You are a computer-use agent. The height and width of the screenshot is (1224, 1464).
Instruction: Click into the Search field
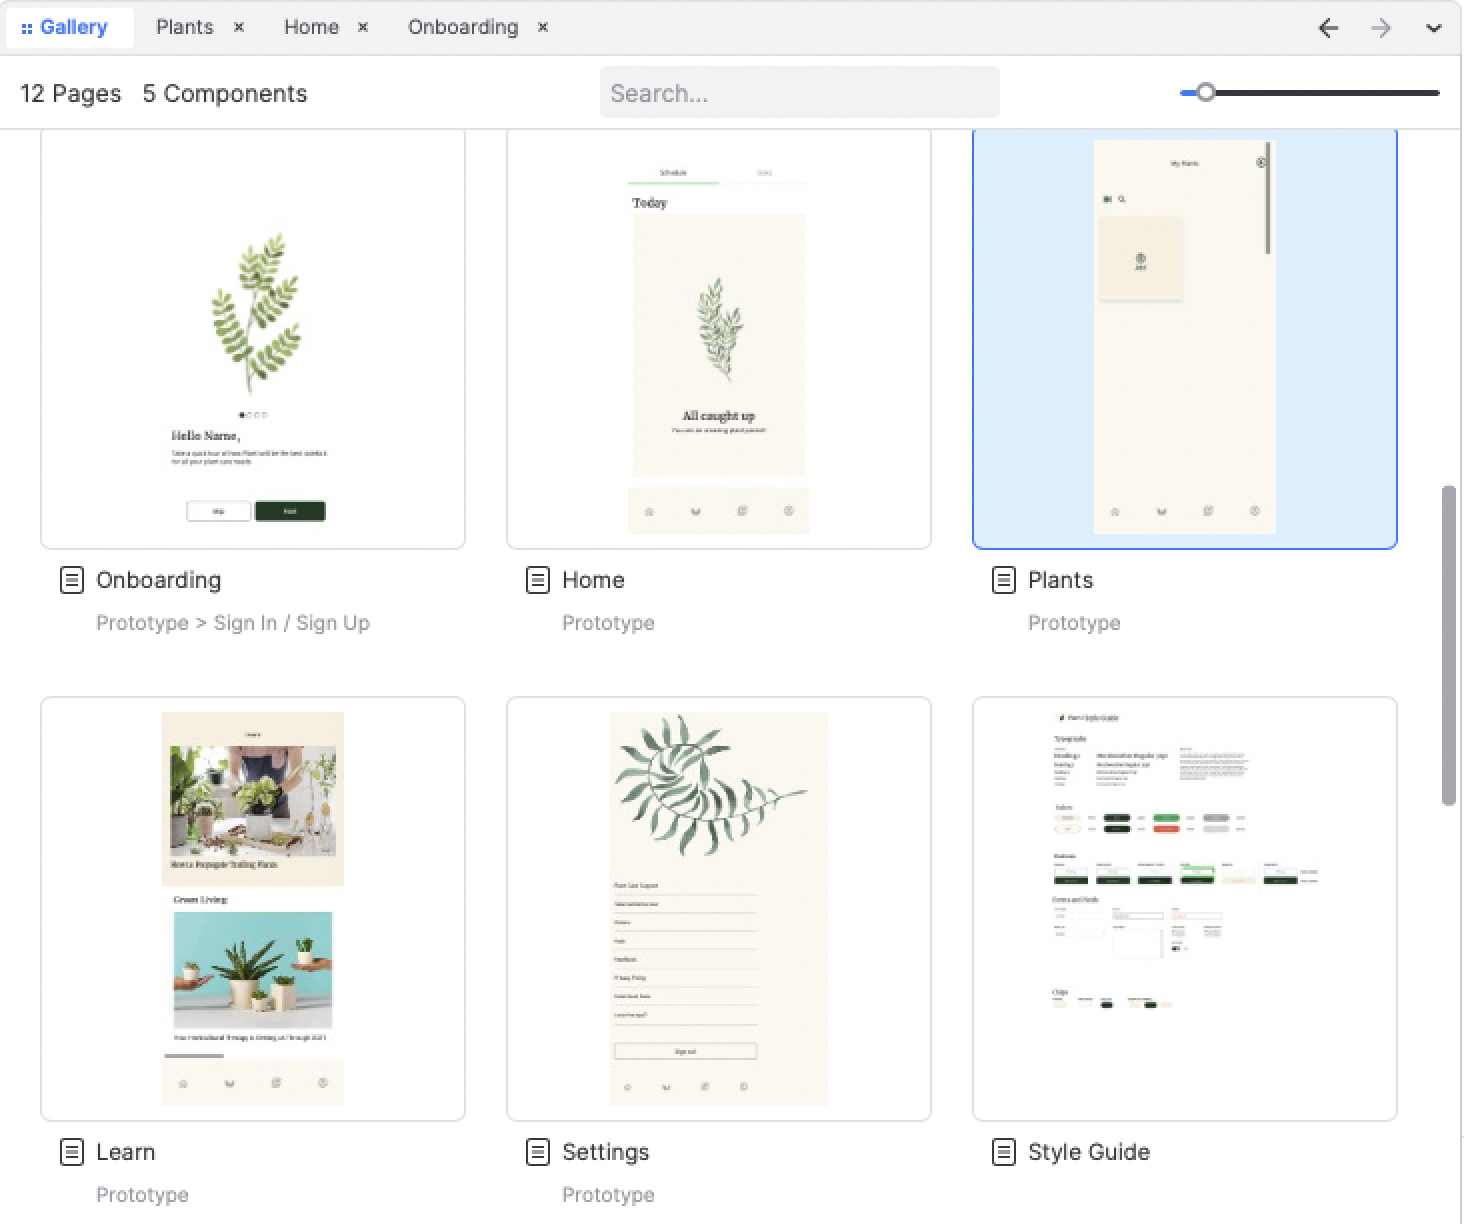[799, 93]
